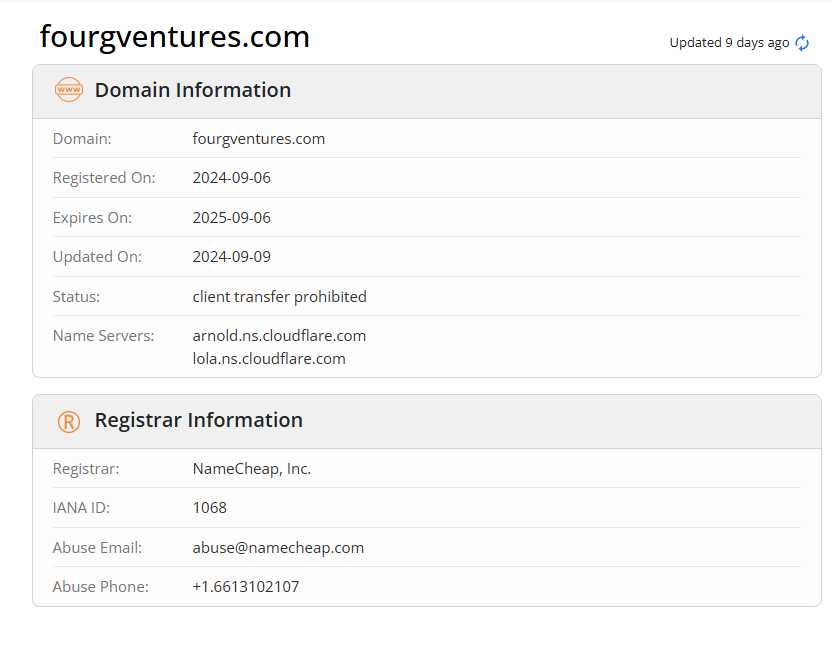
Task: Click the circled R registrar icon
Action: [x=69, y=421]
